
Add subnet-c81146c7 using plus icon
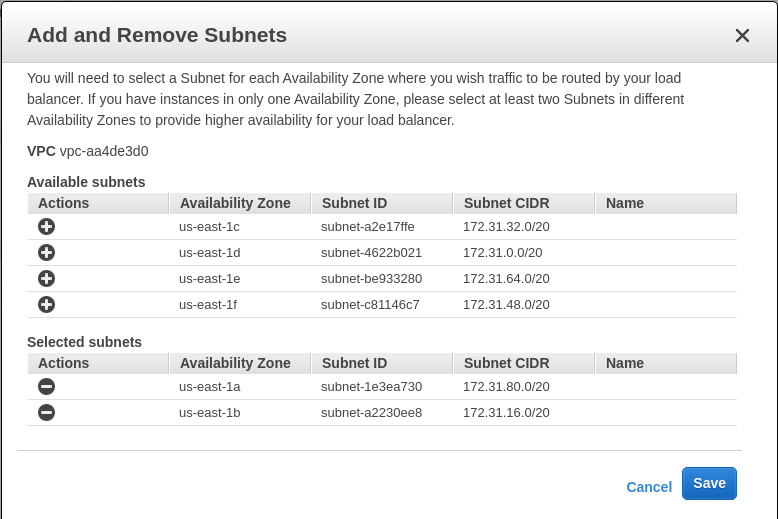pos(46,305)
